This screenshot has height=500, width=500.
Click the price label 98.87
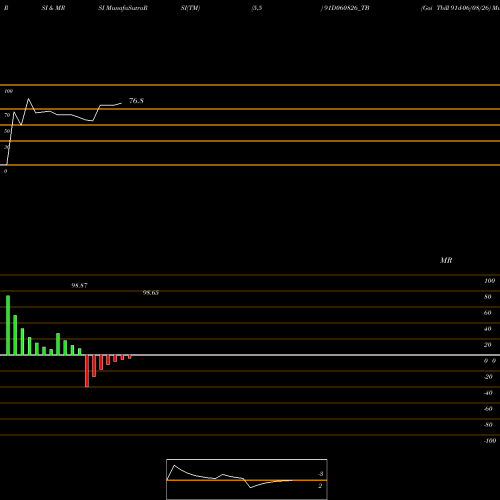click(x=79, y=286)
